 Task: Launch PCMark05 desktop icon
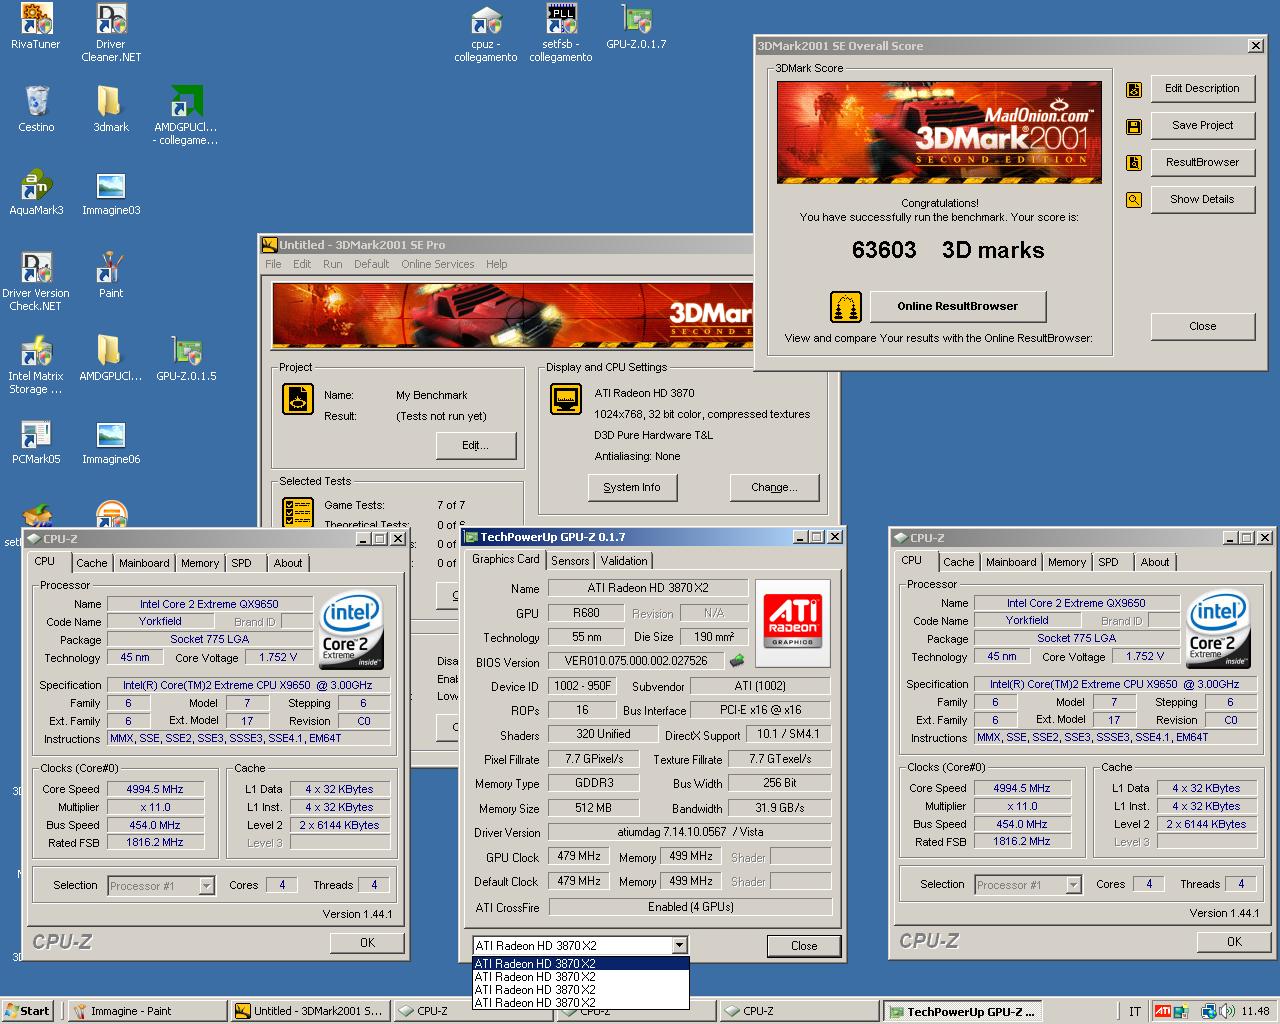click(x=36, y=434)
